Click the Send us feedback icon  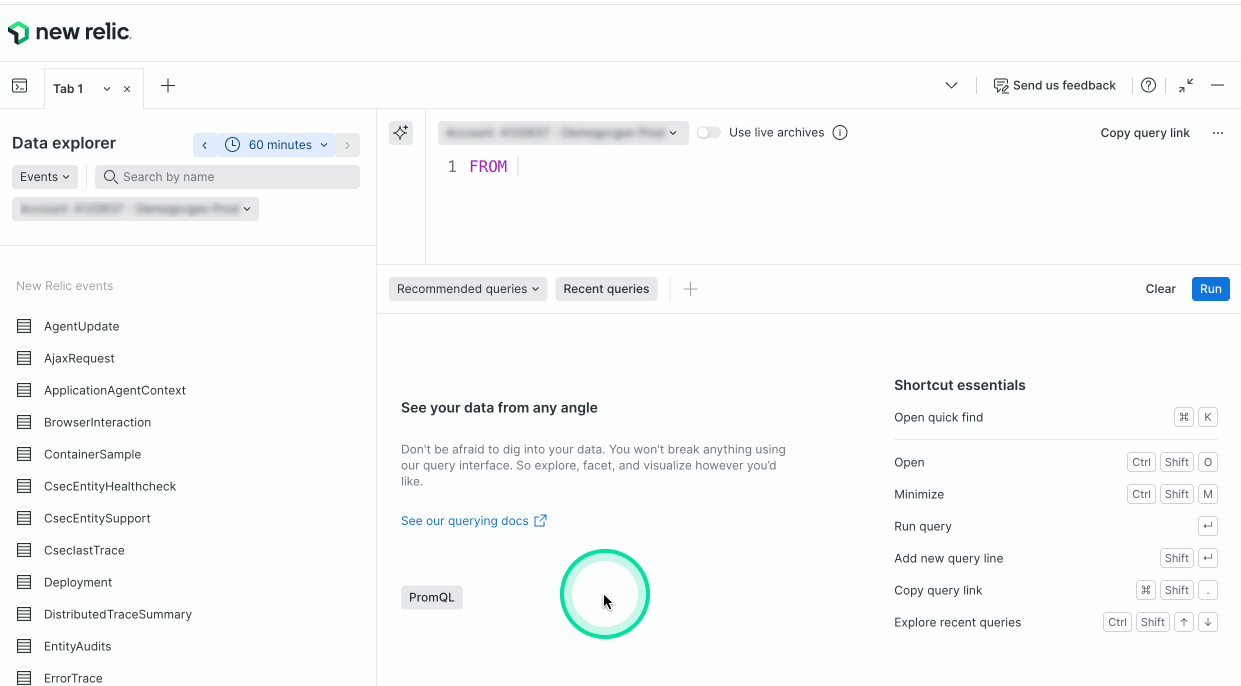[x=1000, y=85]
